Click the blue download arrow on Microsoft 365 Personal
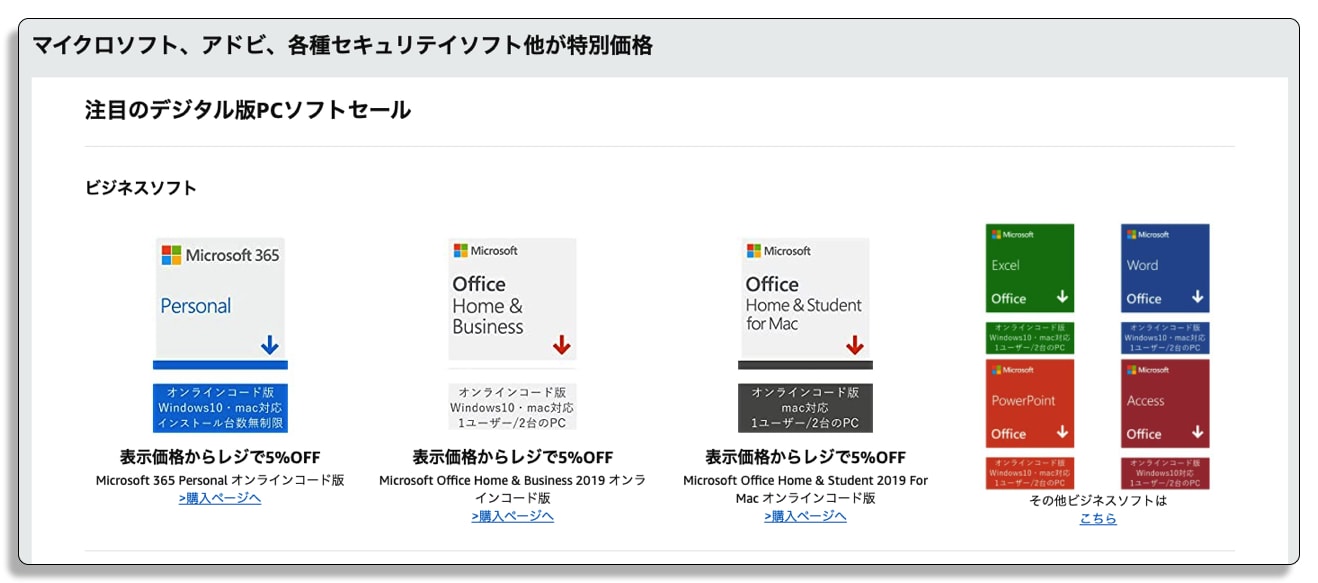The image size is (1318, 583). [269, 345]
